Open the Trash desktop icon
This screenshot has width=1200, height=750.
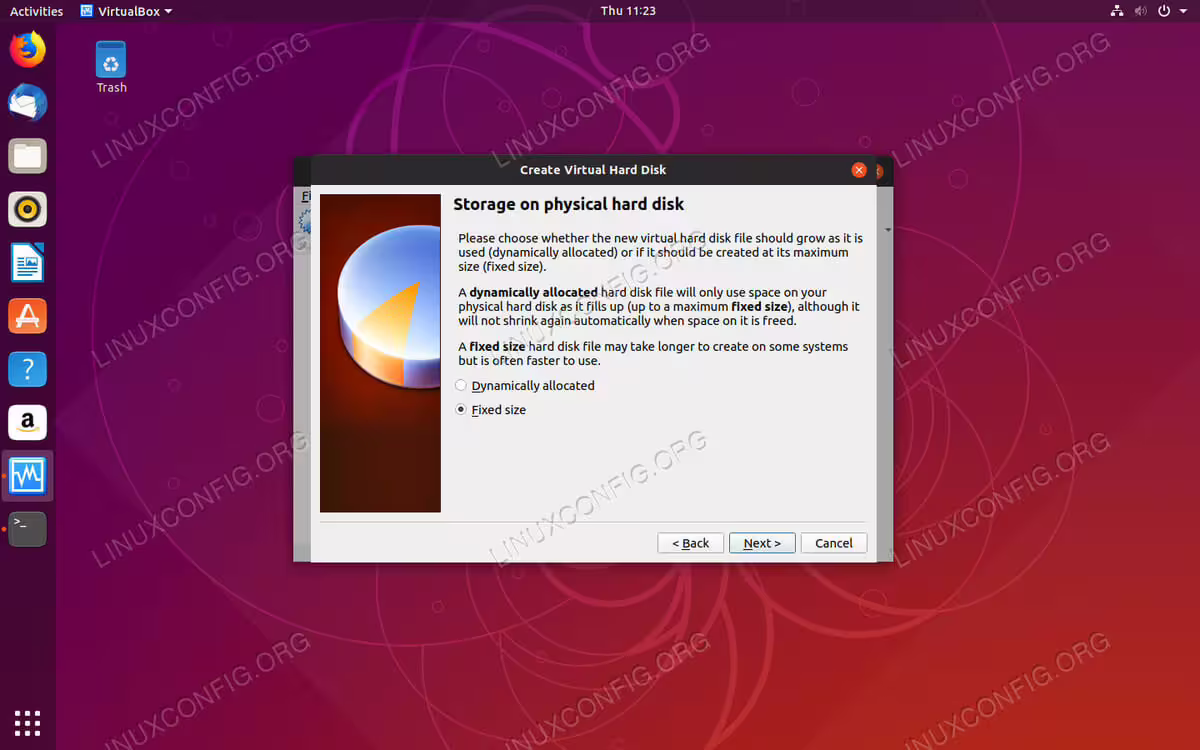coord(111,67)
